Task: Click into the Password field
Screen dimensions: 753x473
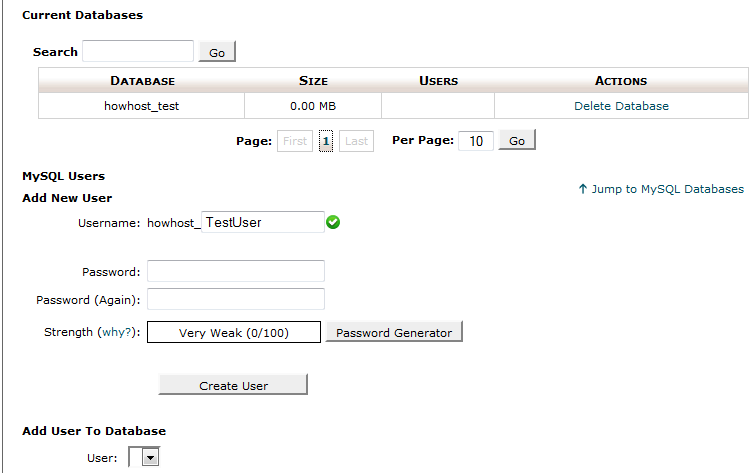Action: [236, 271]
